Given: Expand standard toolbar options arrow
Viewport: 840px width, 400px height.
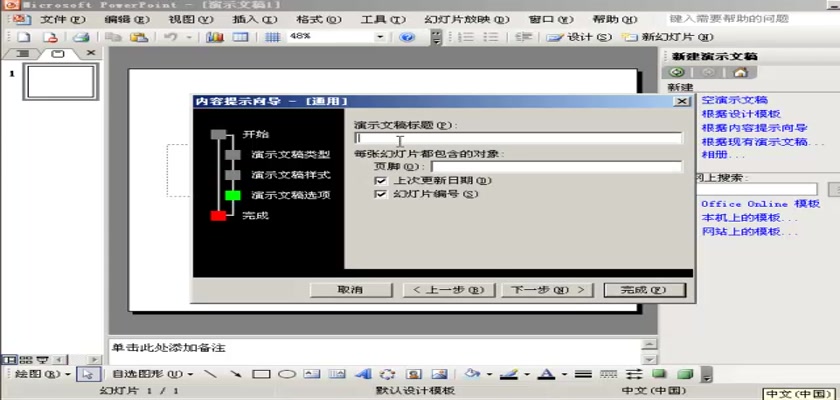Looking at the screenshot, I should click(437, 37).
